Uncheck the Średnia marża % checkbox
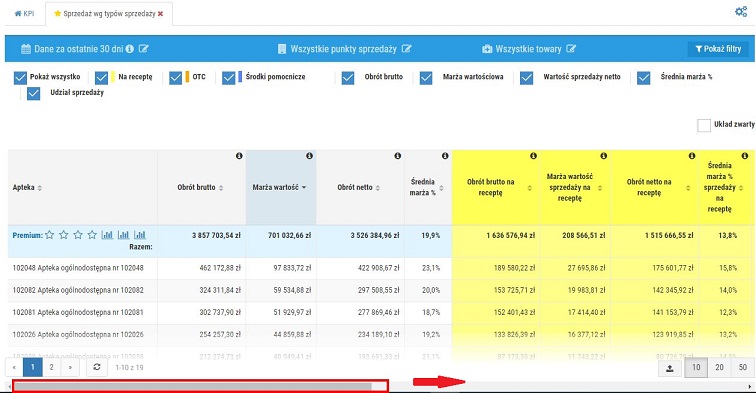The height and width of the screenshot is (393, 756). click(x=644, y=78)
